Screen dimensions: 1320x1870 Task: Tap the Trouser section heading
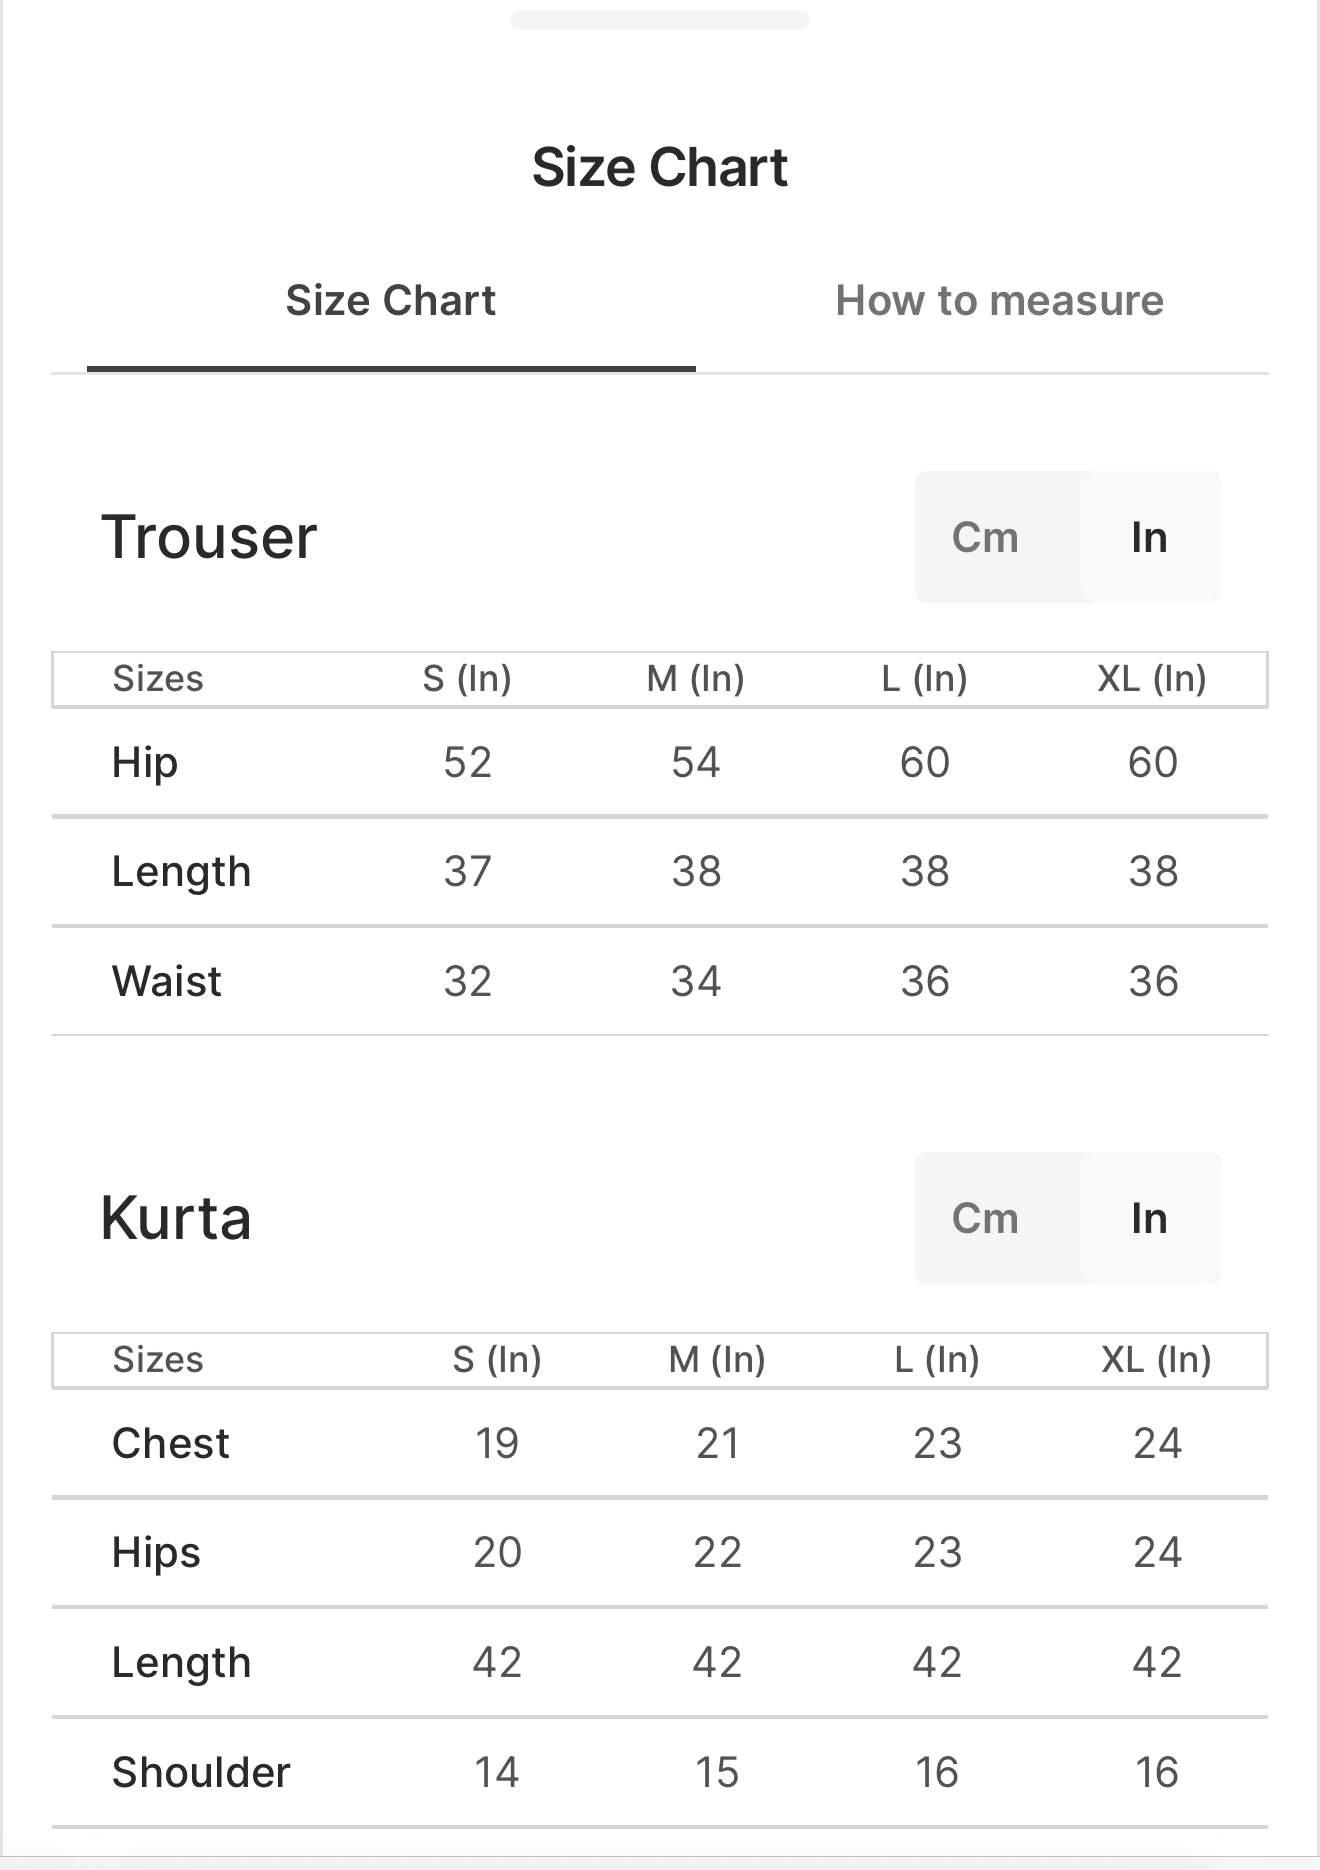209,537
